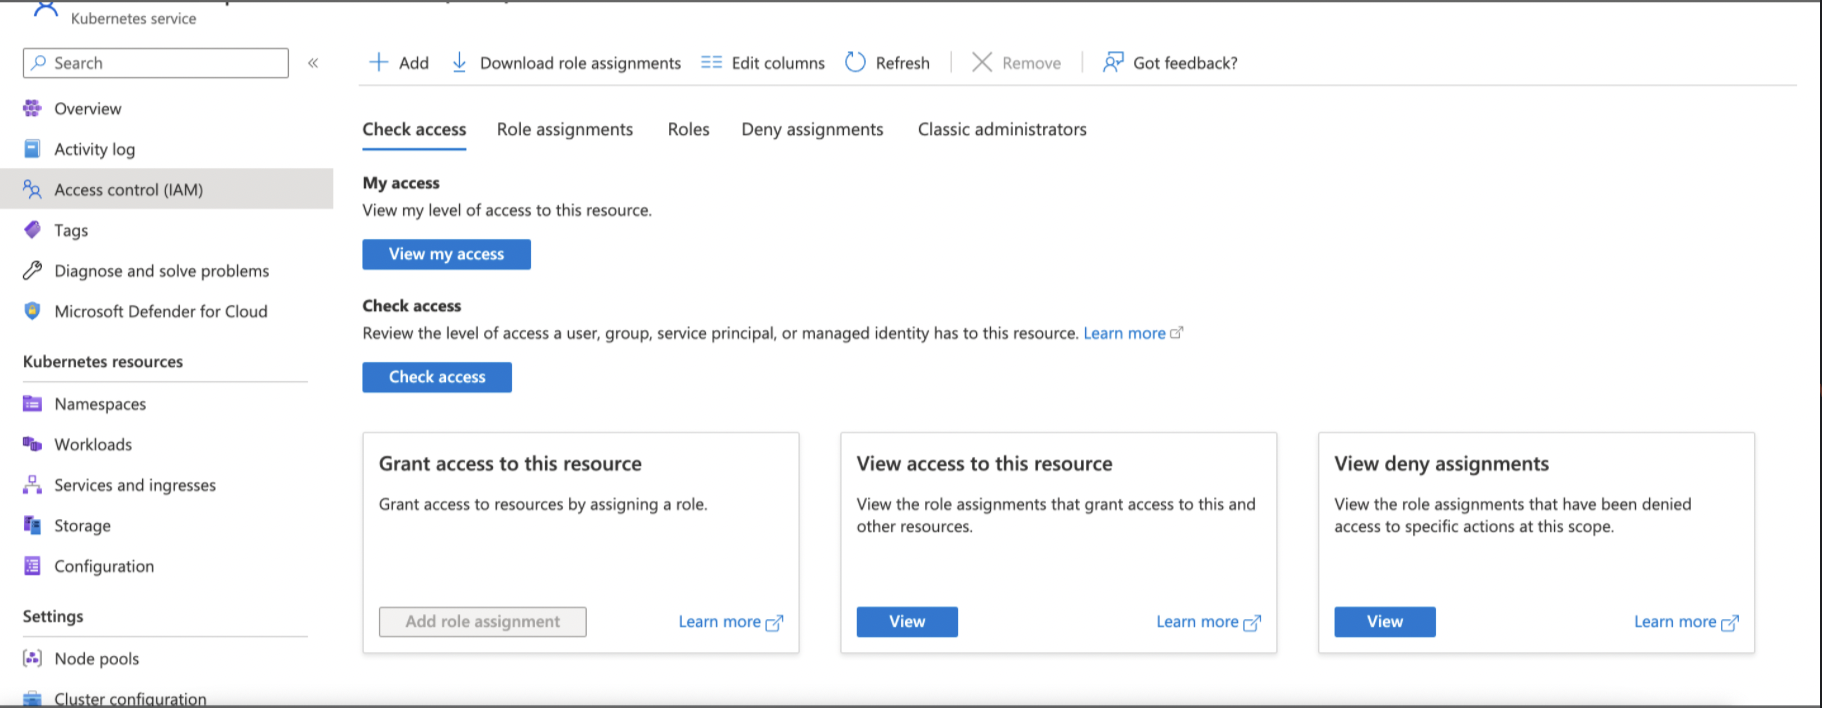The image size is (1822, 708).
Task: Open the Roles tab
Action: click(x=689, y=129)
